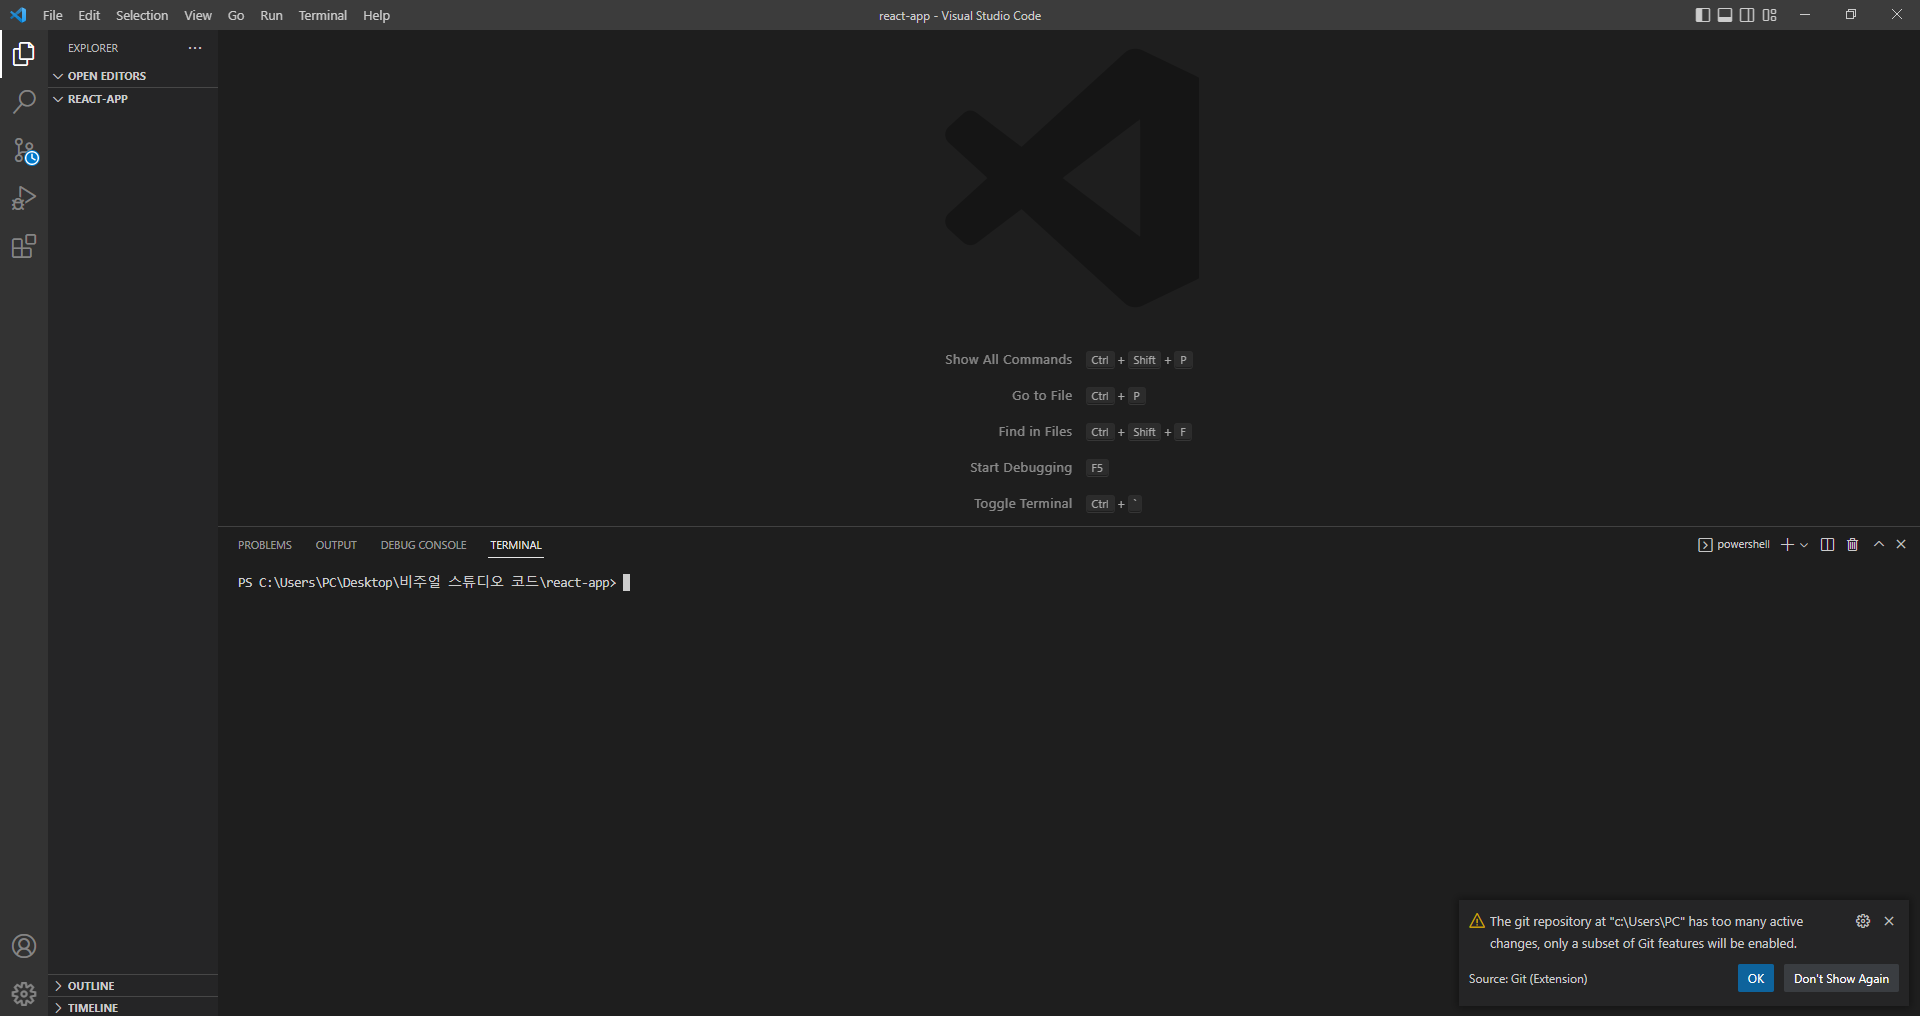Image resolution: width=1920 pixels, height=1016 pixels.
Task: Collapse the REACT-APP folder section
Action: pyautogui.click(x=133, y=99)
